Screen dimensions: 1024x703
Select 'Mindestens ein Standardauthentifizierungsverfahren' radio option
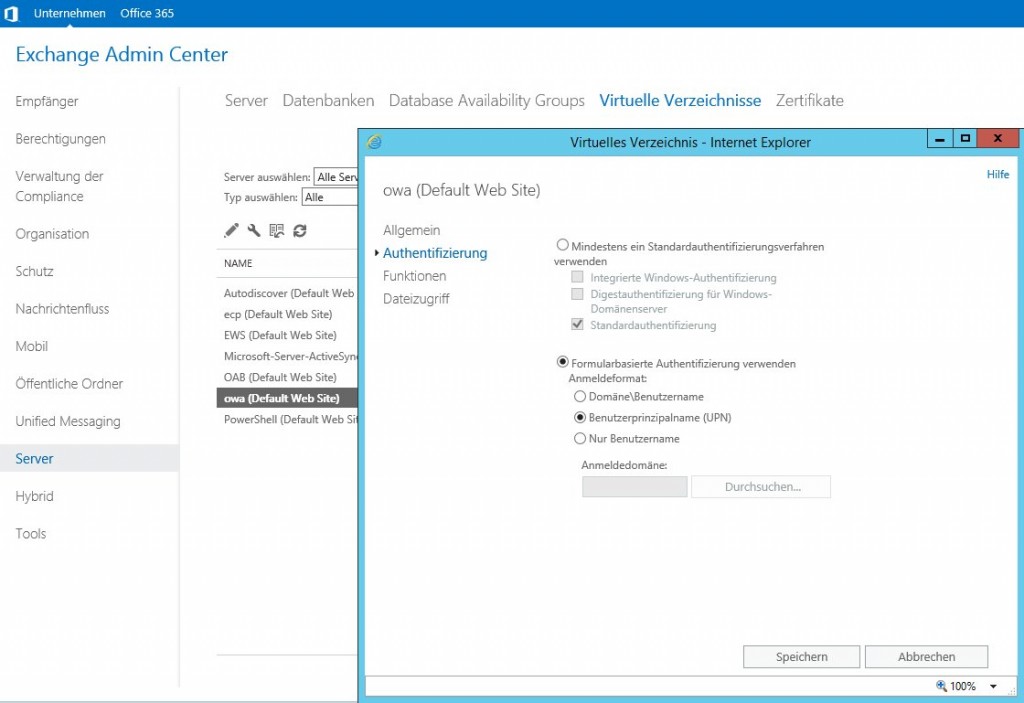click(562, 245)
